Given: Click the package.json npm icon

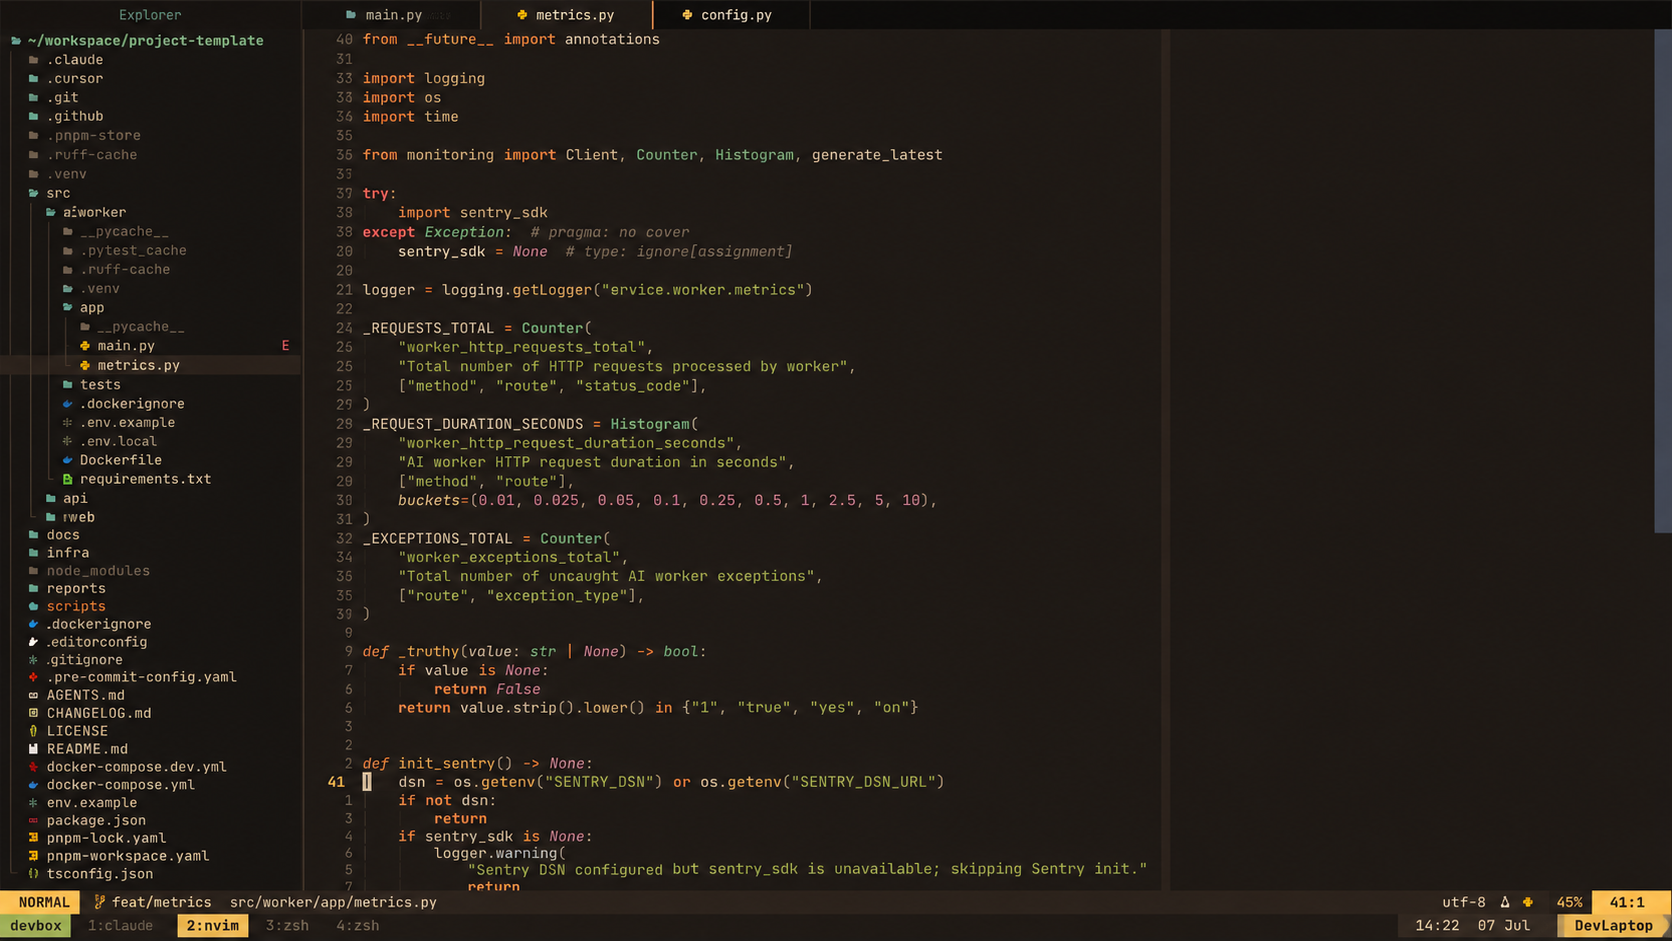Looking at the screenshot, I should click(34, 821).
